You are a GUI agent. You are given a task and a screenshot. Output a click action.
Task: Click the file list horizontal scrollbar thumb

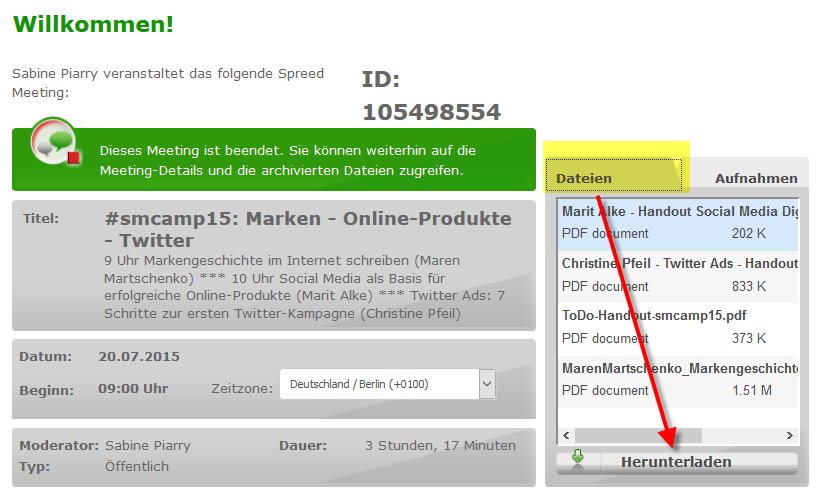pyautogui.click(x=638, y=435)
